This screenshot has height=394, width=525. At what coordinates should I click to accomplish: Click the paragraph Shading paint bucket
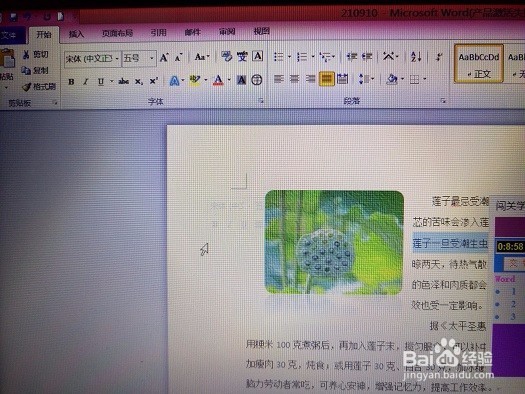pos(392,79)
